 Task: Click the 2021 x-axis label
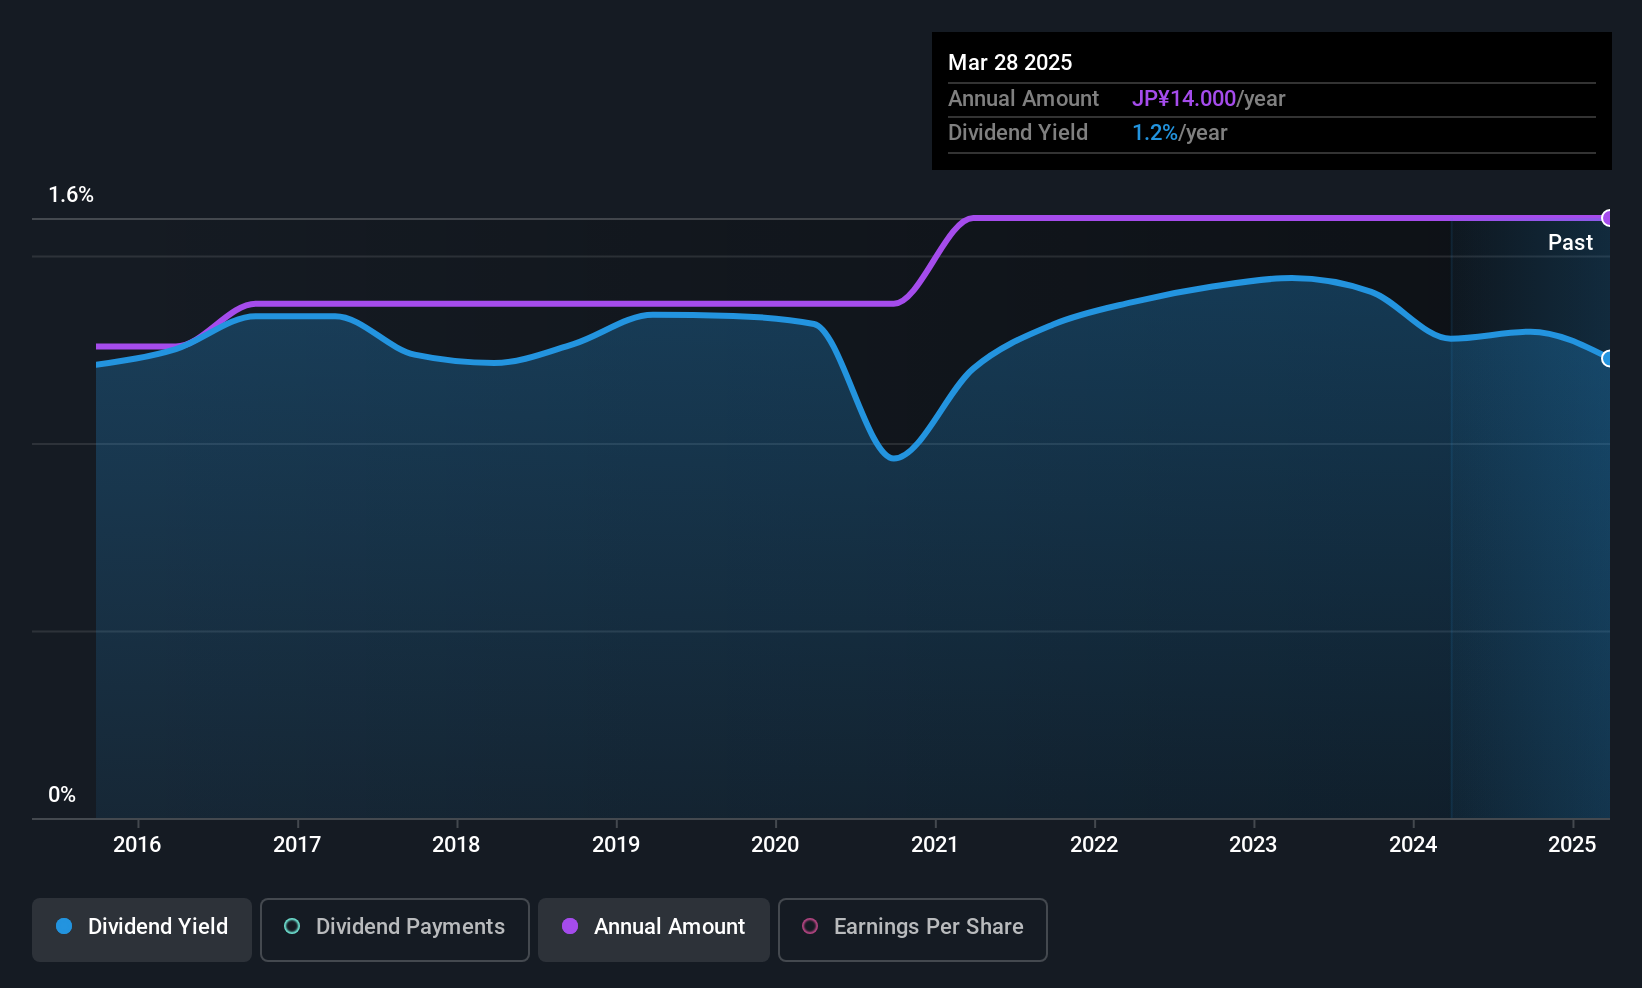(935, 844)
